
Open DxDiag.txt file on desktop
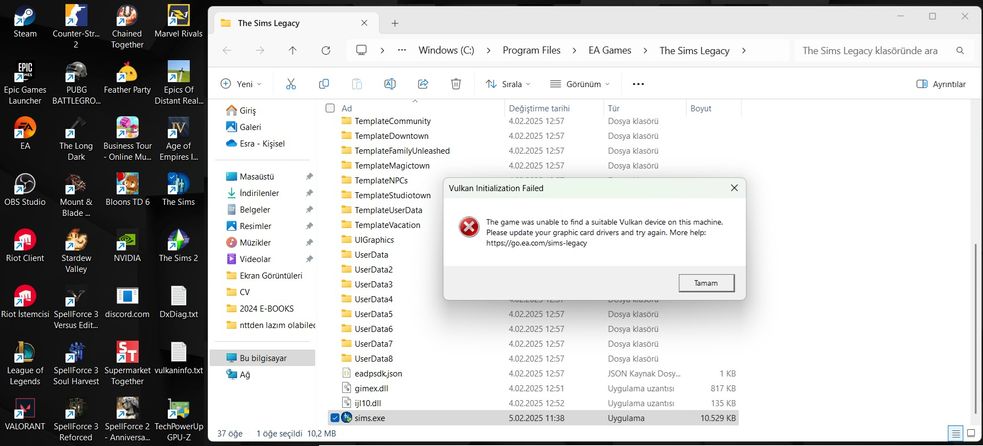pyautogui.click(x=179, y=301)
